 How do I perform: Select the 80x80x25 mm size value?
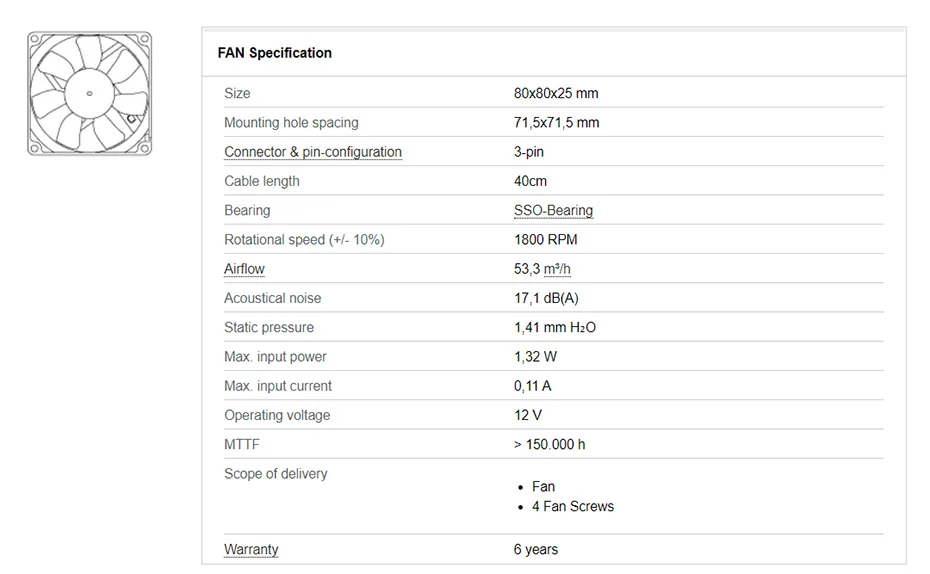[x=556, y=94]
